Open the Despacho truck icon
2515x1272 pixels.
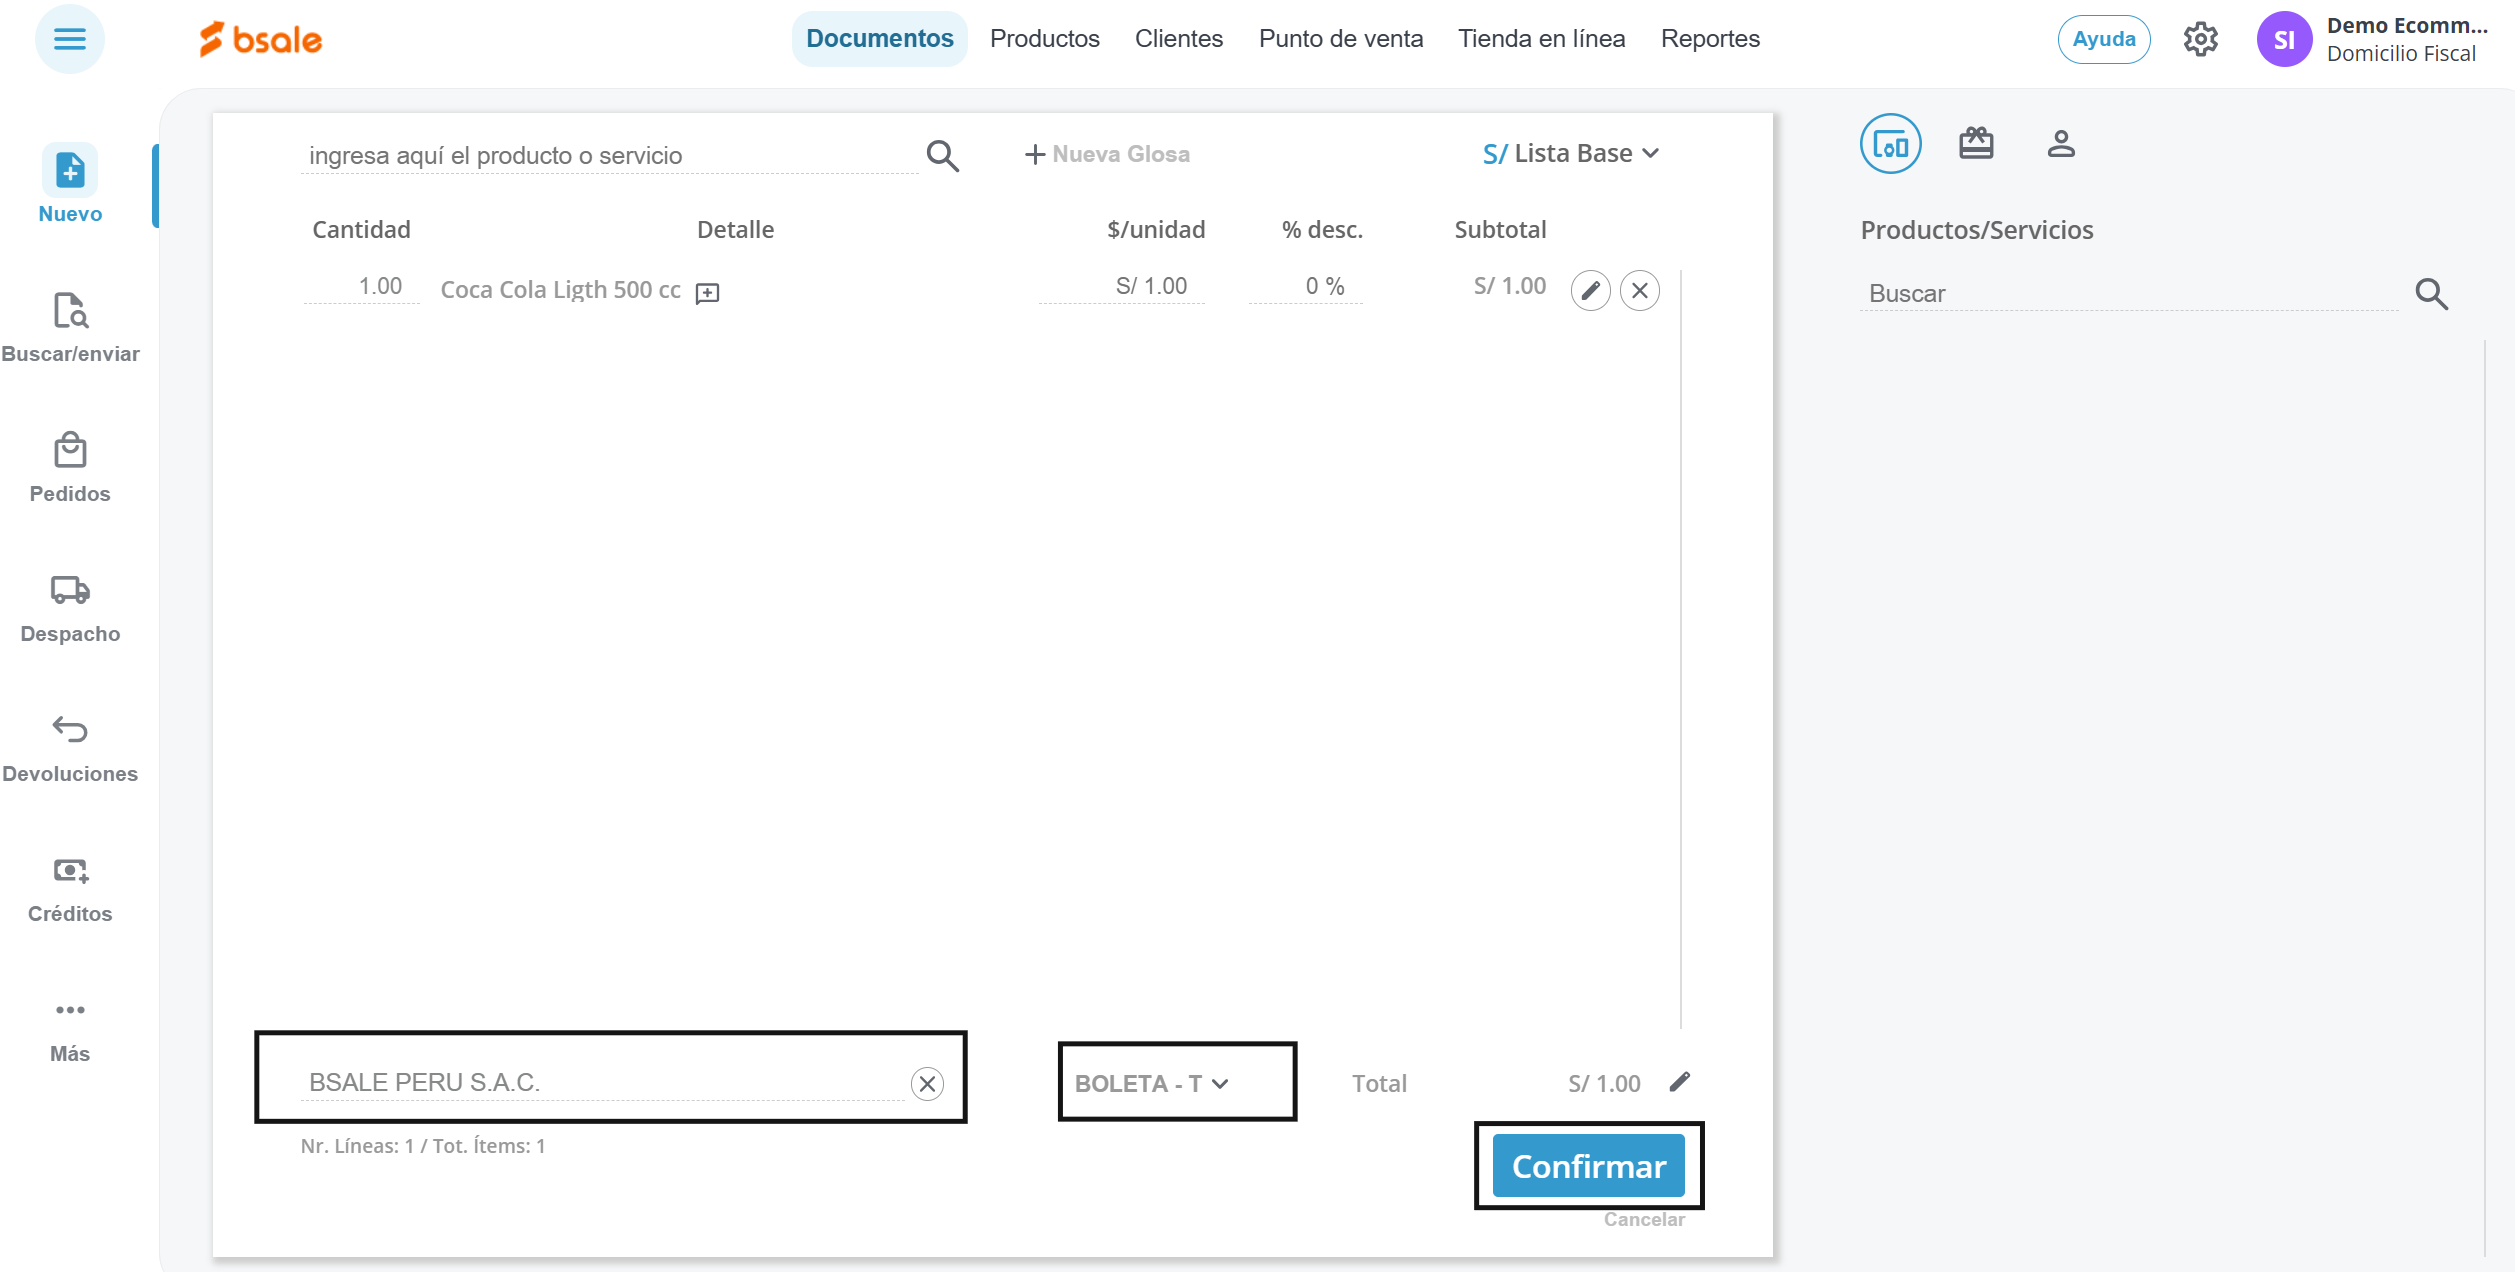(x=70, y=590)
